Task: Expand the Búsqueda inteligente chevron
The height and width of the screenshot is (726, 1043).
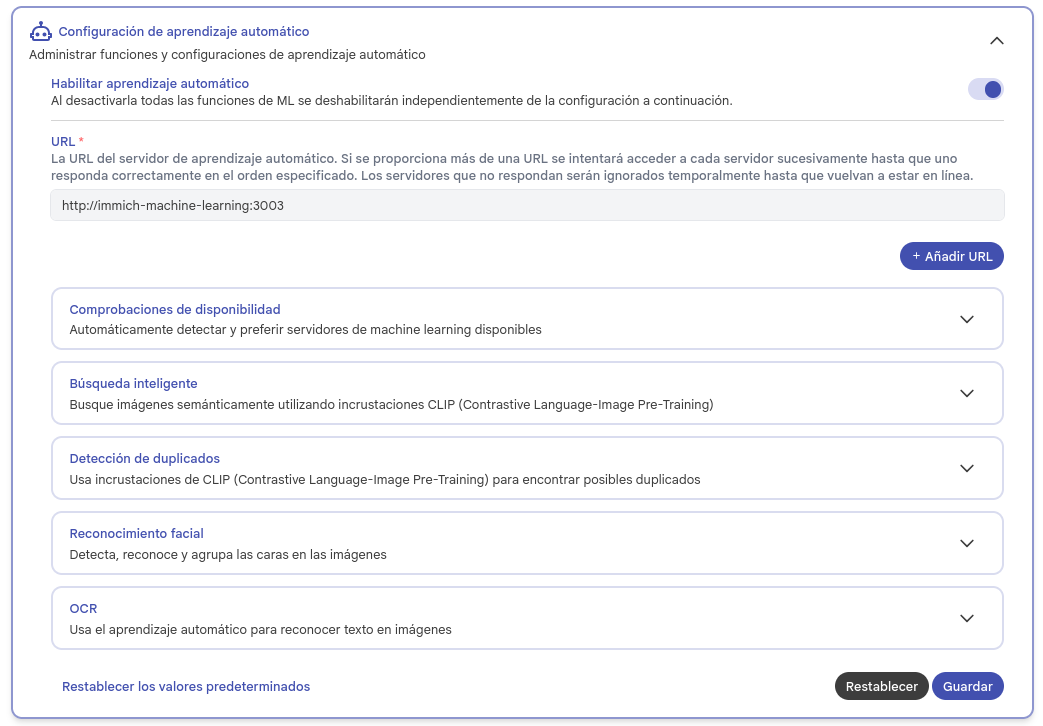Action: coord(966,394)
